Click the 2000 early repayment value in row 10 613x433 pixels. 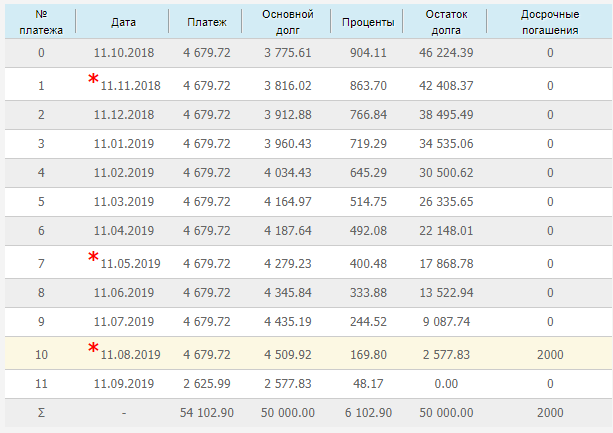549,354
